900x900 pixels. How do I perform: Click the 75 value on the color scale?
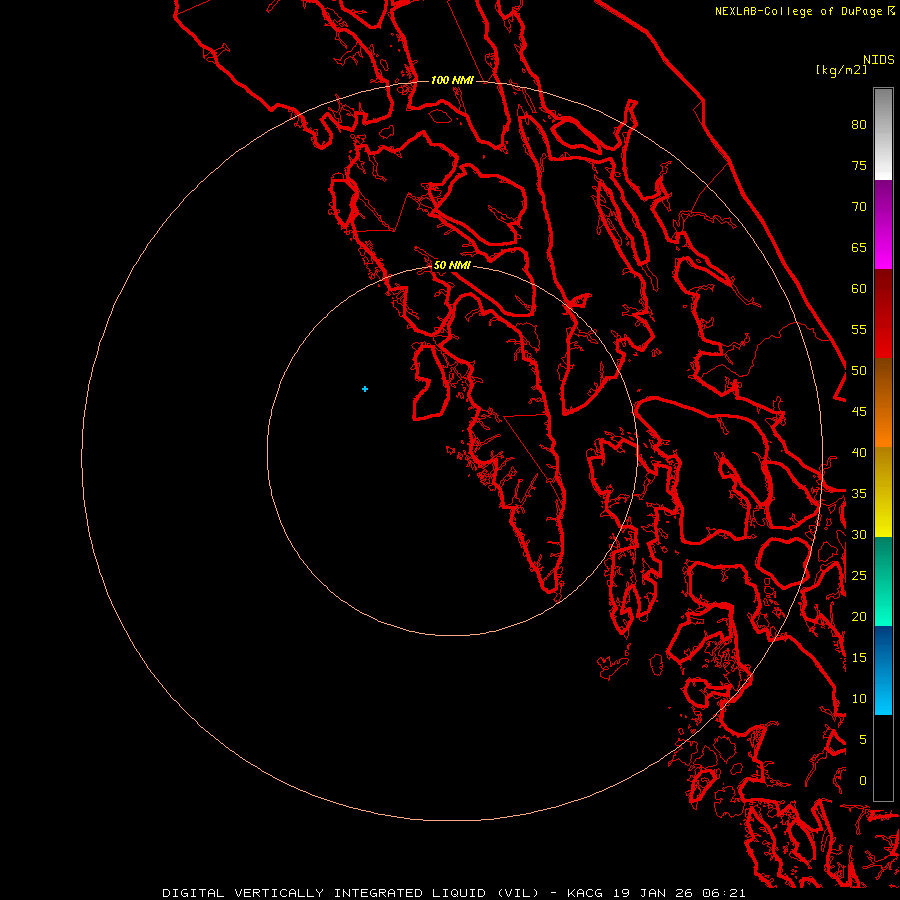[859, 165]
